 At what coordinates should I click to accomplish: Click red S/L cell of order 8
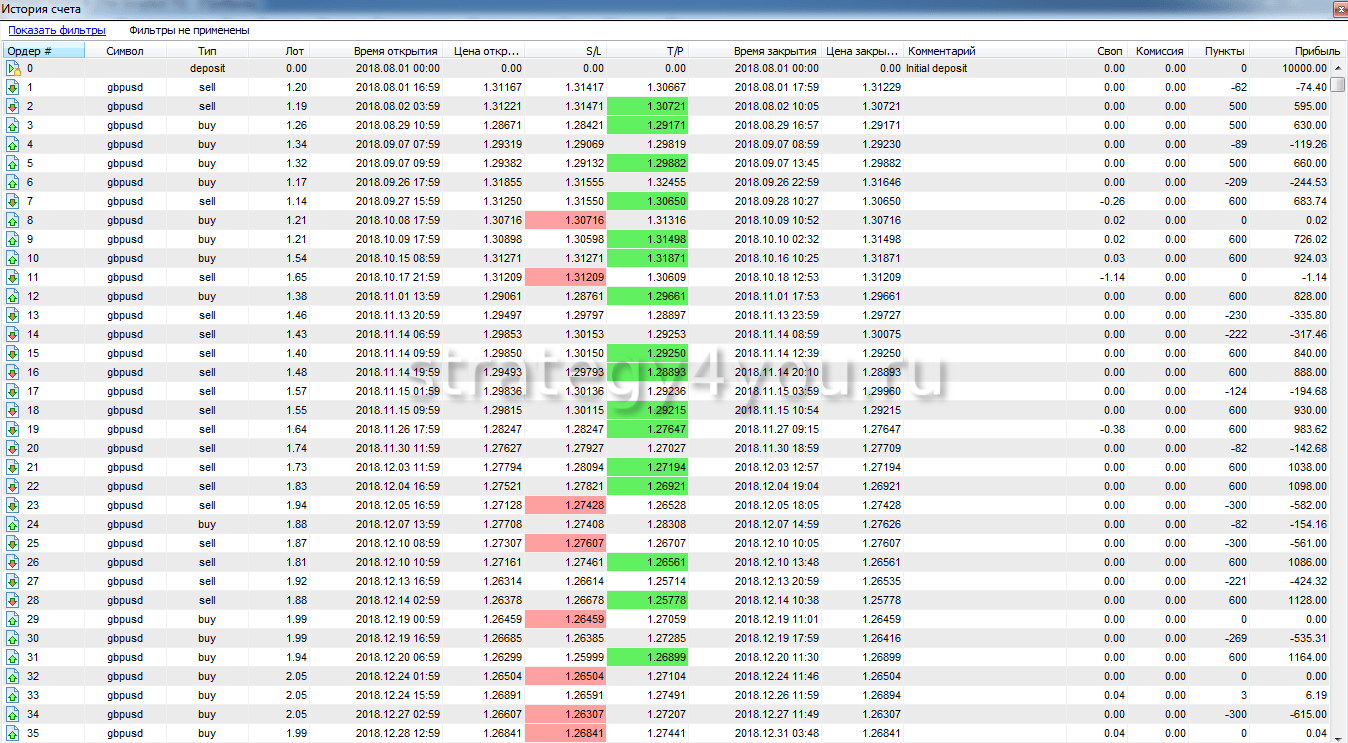coord(564,221)
